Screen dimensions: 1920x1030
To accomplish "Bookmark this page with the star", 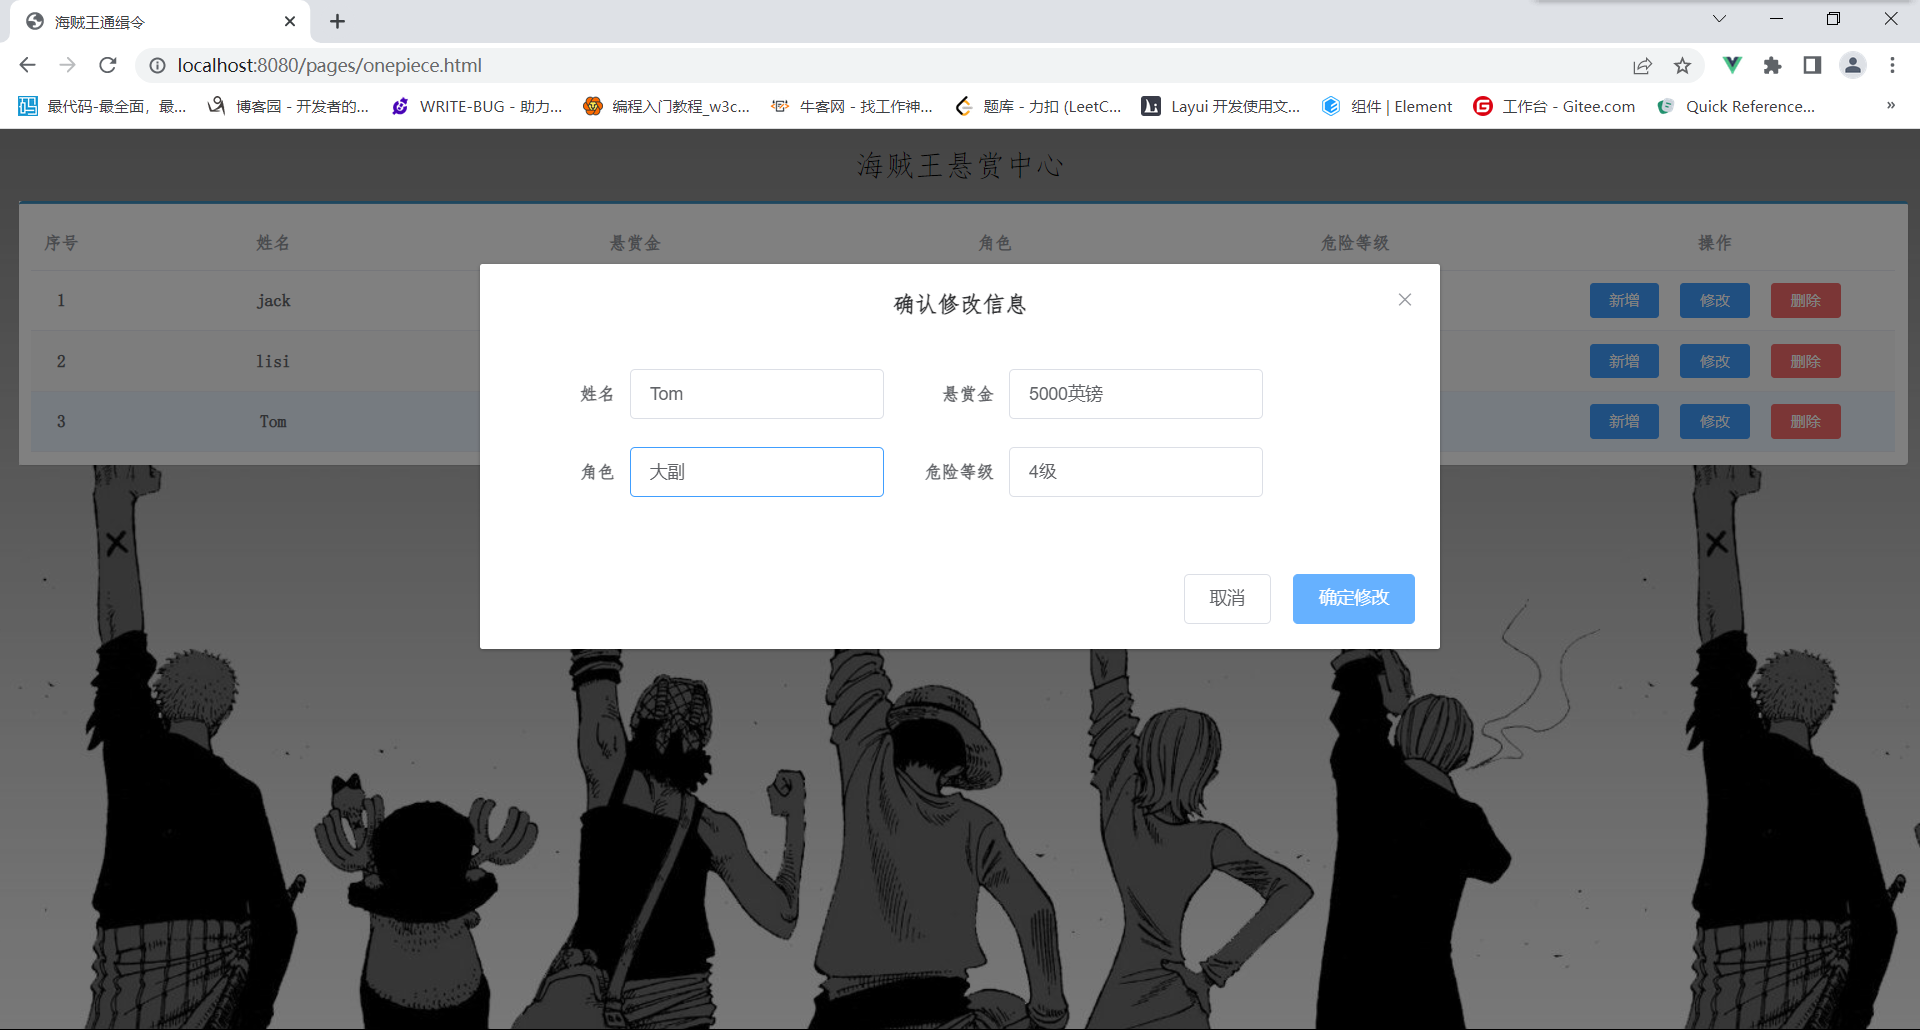I will [x=1683, y=65].
